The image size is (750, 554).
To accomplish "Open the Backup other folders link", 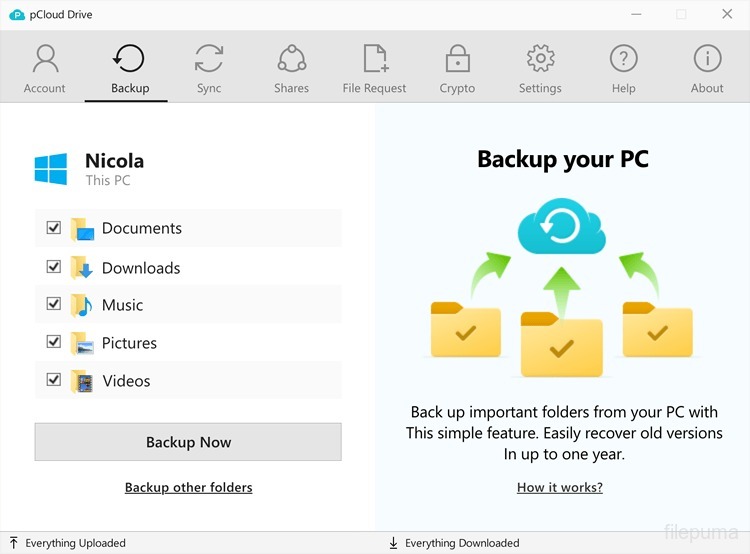I will [188, 488].
